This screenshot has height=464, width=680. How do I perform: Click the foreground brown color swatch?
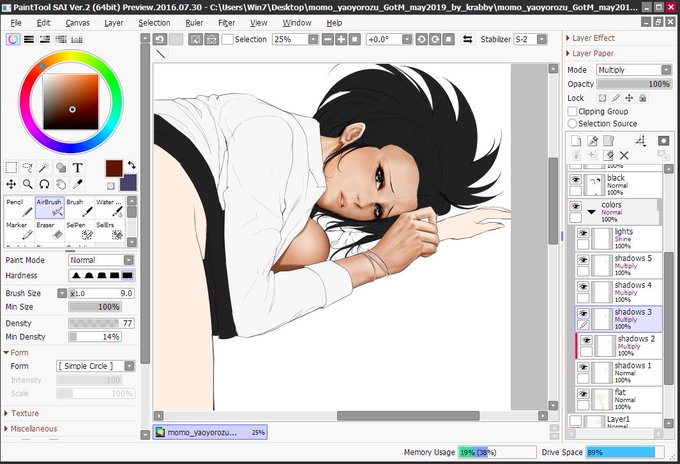(x=114, y=168)
